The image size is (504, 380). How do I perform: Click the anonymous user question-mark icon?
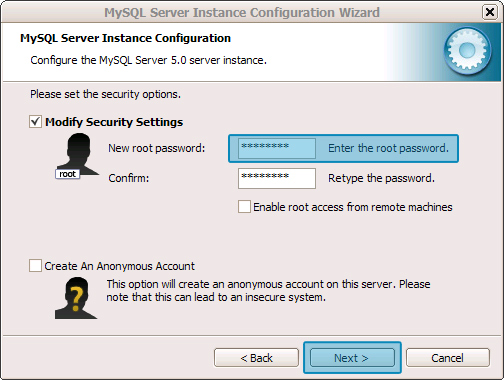tap(76, 298)
